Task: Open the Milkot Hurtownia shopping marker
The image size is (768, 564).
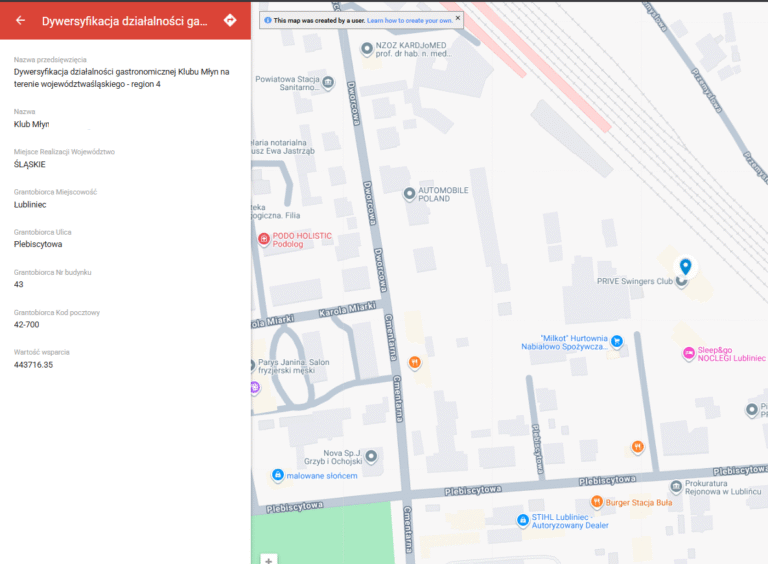Action: pyautogui.click(x=617, y=341)
